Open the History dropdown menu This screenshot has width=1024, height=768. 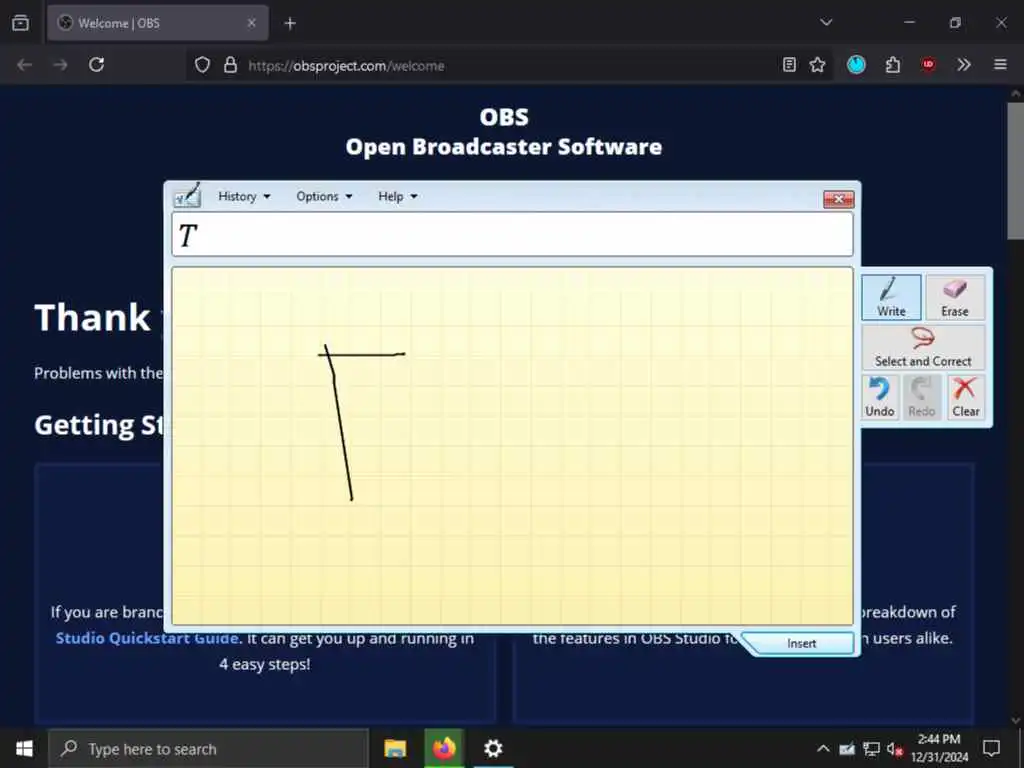pyautogui.click(x=244, y=197)
